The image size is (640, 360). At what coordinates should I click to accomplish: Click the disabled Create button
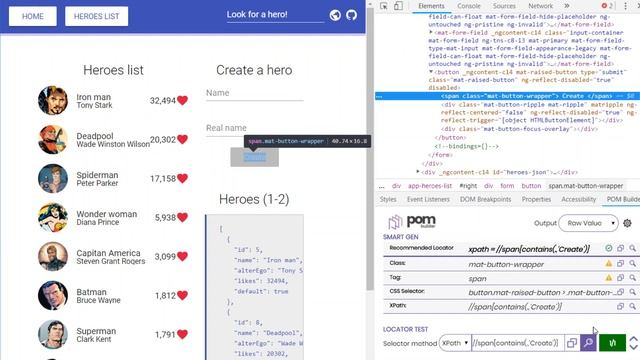click(255, 157)
